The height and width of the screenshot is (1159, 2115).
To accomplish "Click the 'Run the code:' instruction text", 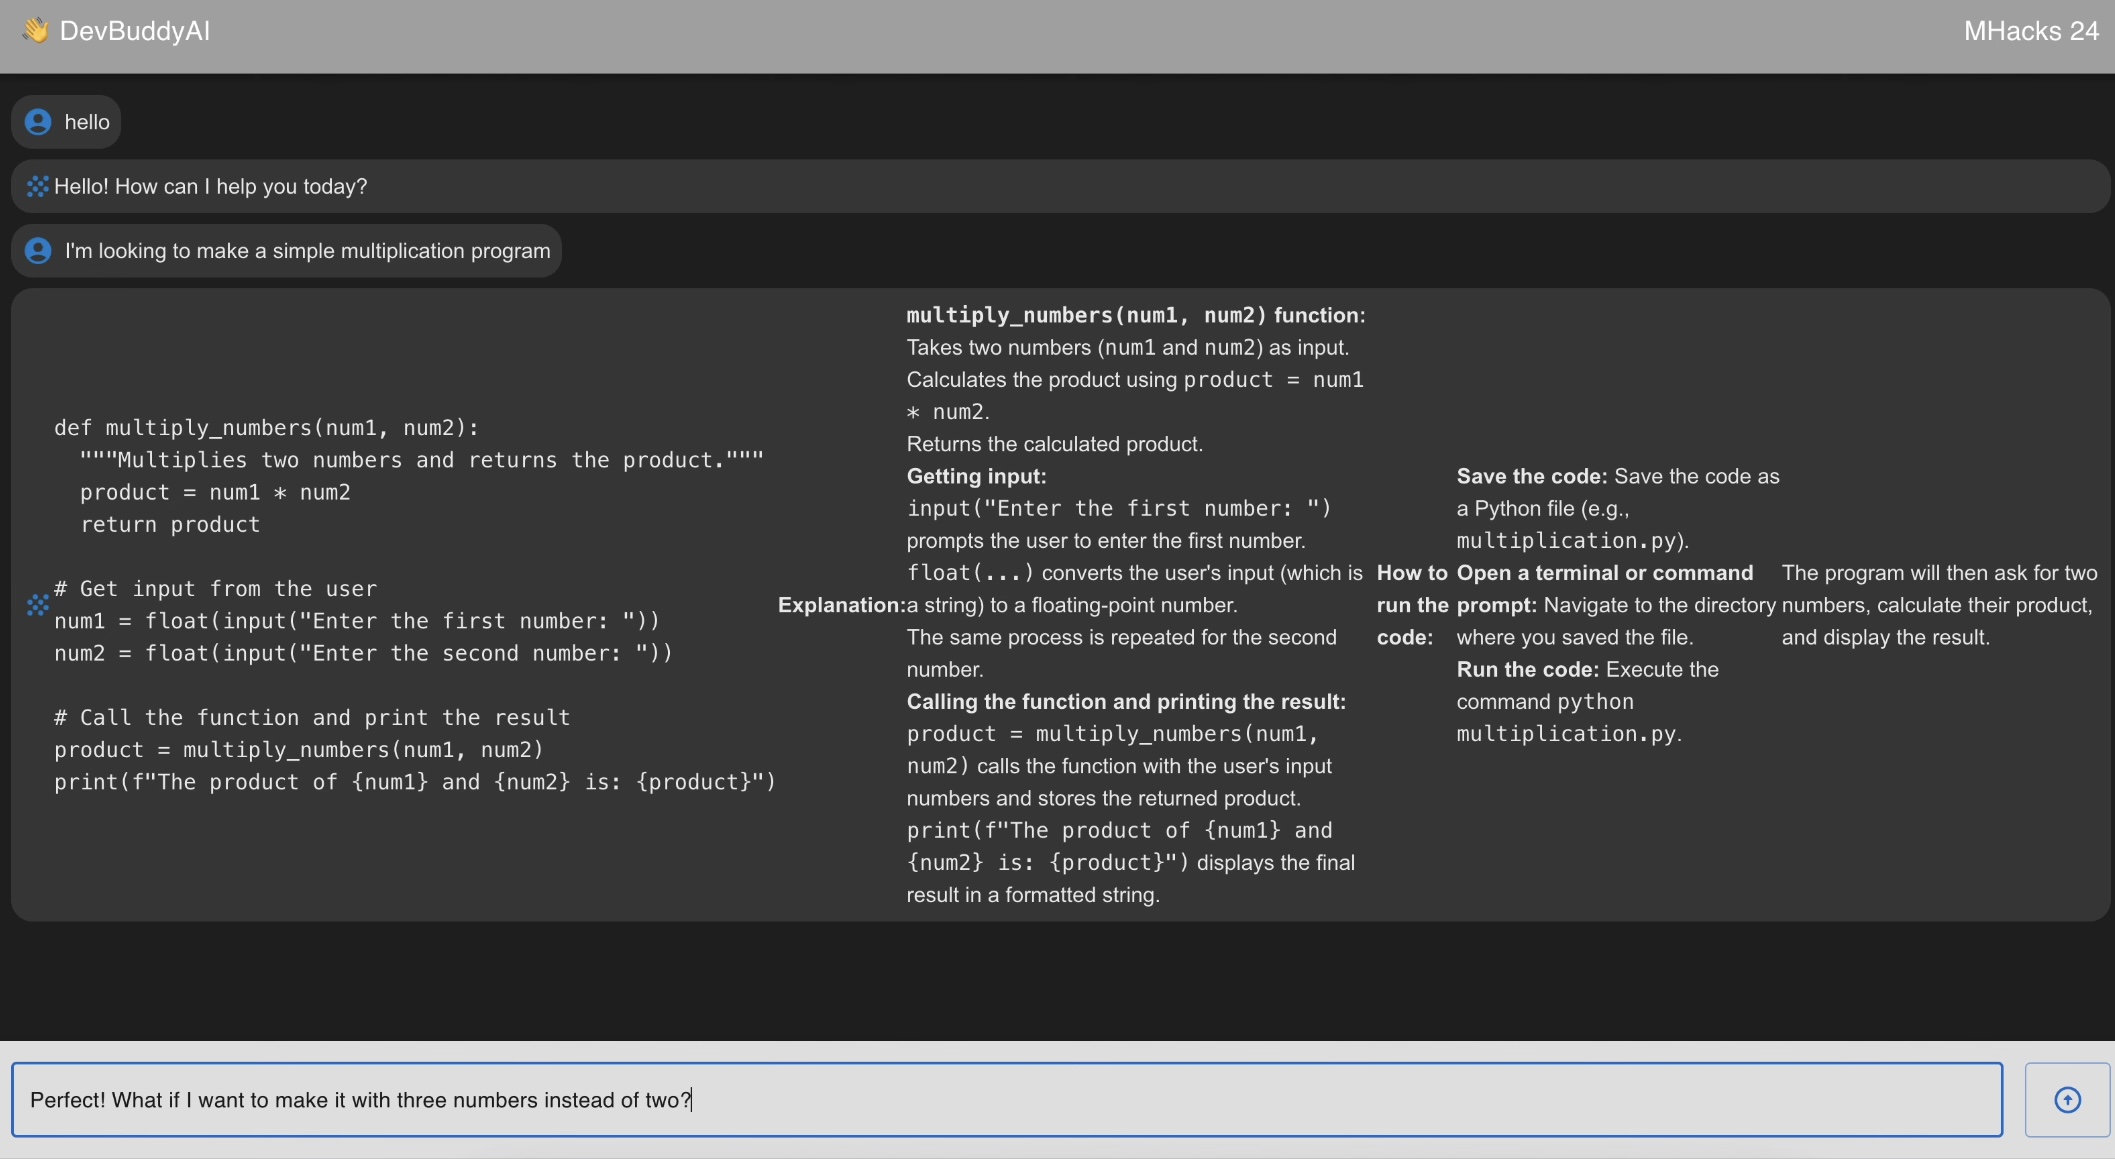I will [x=1529, y=670].
